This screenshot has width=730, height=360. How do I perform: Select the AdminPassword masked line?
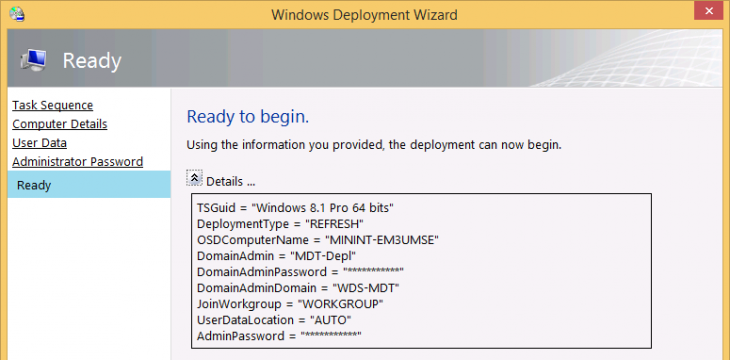coord(279,336)
